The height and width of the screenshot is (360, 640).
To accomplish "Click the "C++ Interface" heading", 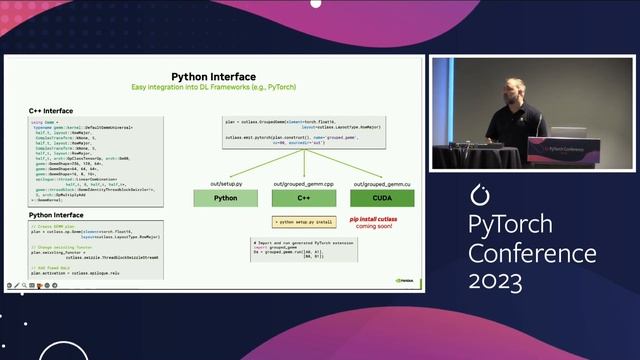I will (x=51, y=111).
